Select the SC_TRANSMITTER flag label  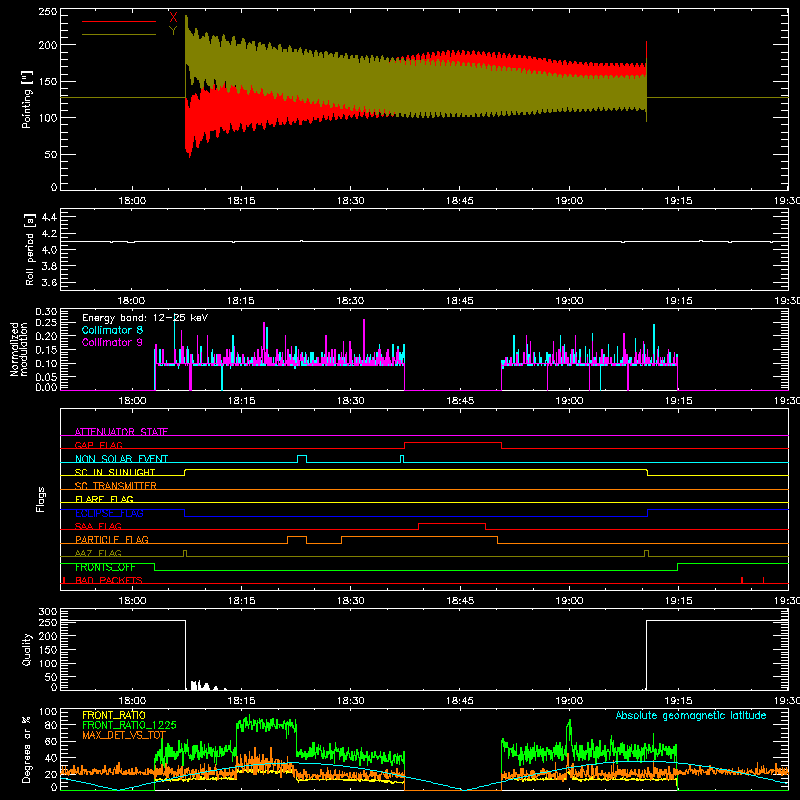(x=116, y=486)
